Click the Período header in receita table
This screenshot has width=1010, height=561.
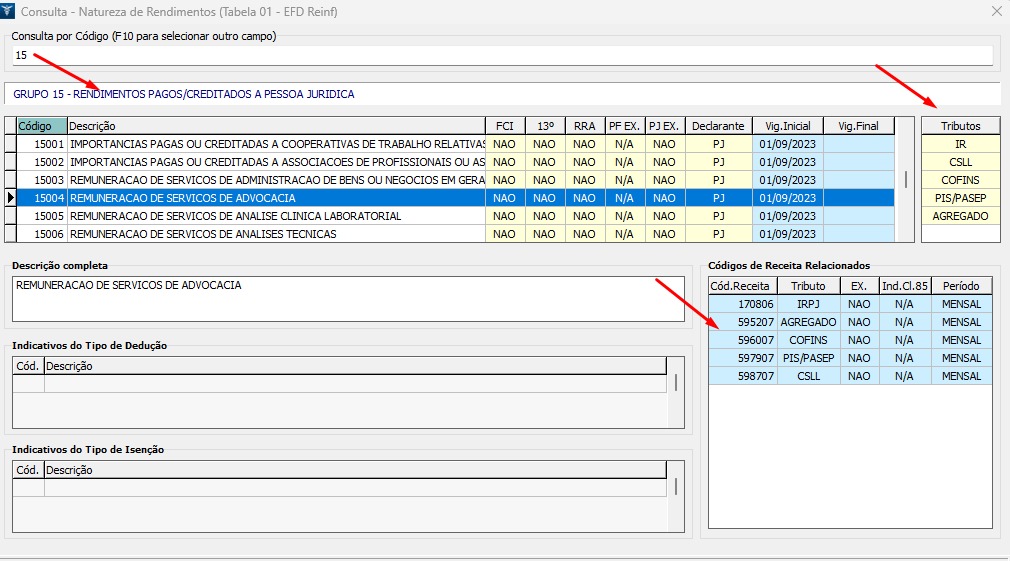961,286
